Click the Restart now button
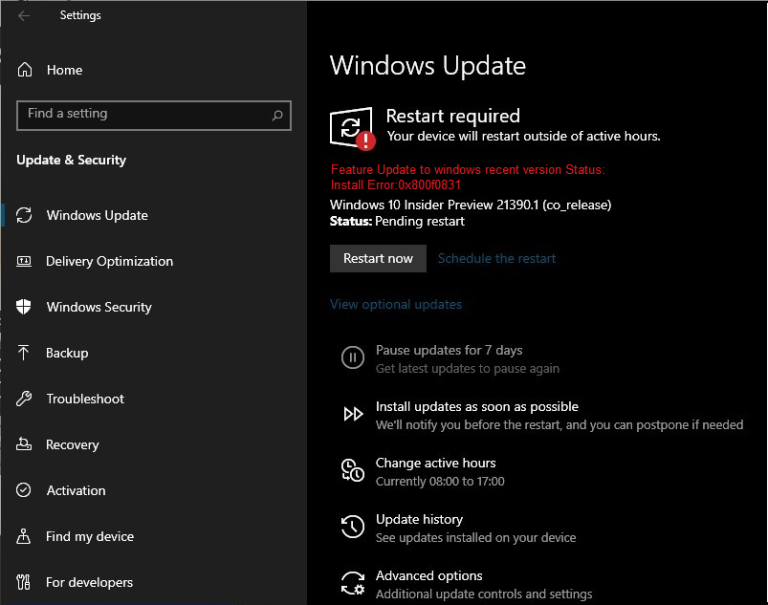 378,258
